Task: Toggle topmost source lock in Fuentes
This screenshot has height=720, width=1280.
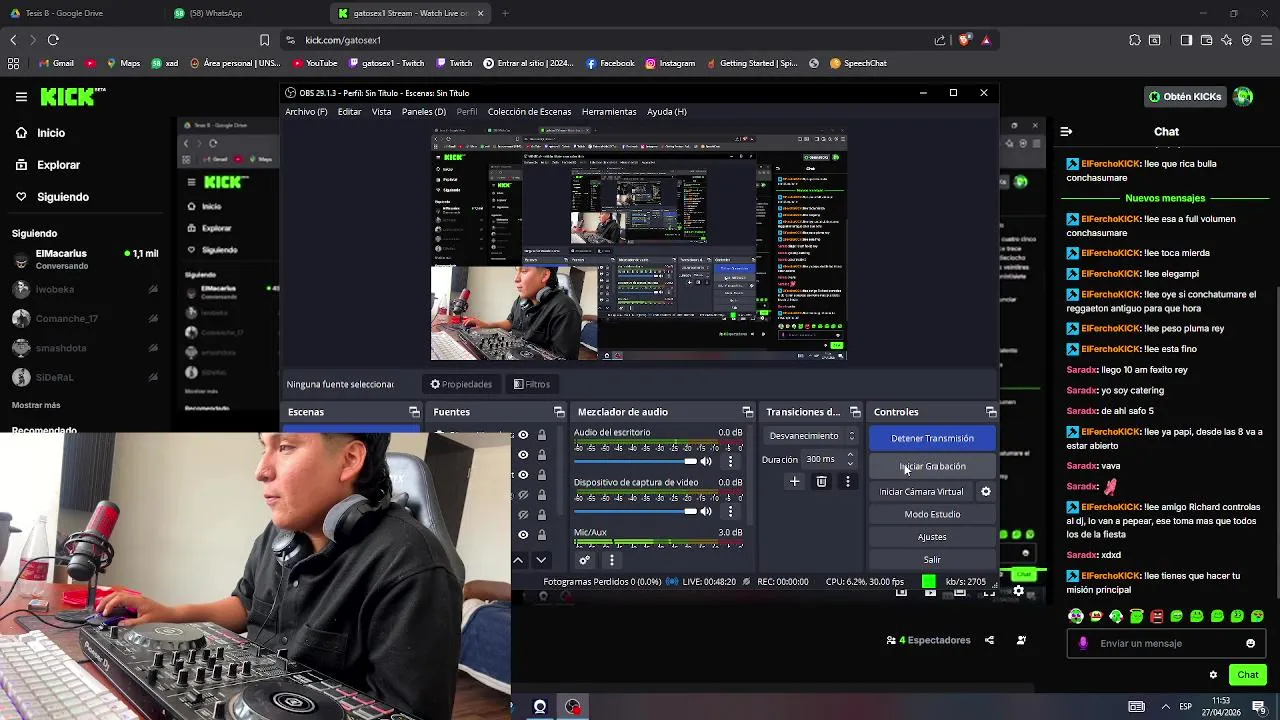Action: coord(542,435)
